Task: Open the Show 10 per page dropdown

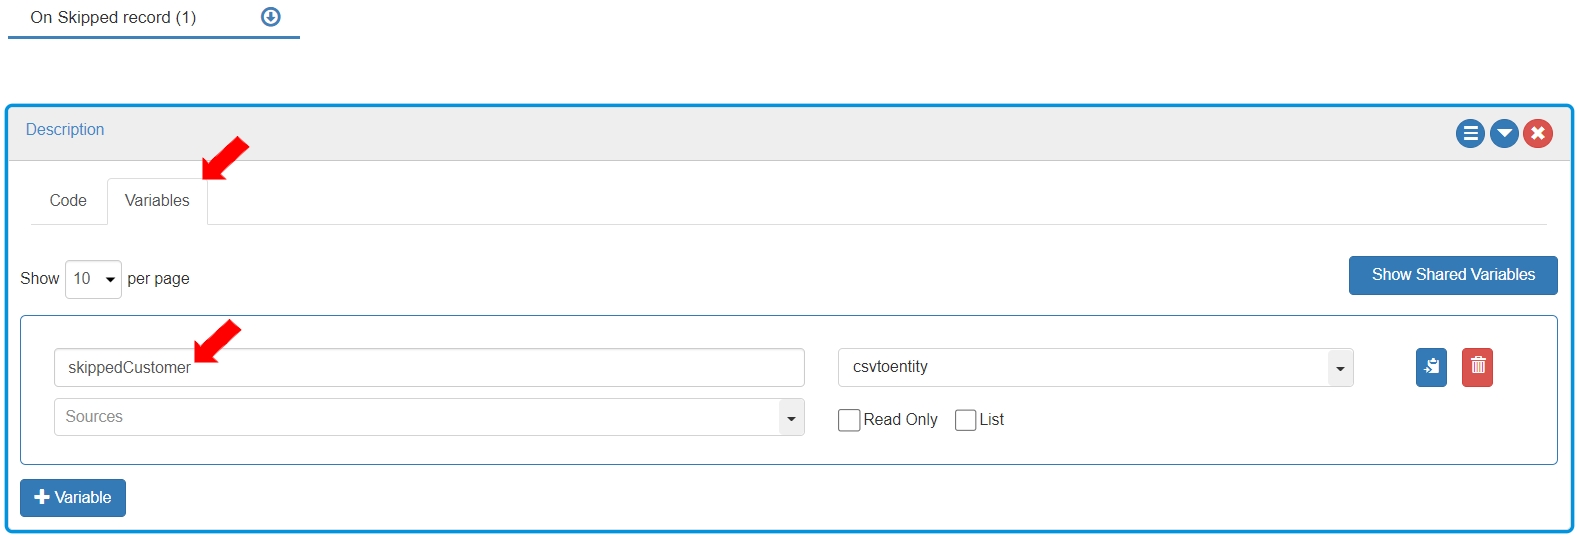Action: point(93,279)
